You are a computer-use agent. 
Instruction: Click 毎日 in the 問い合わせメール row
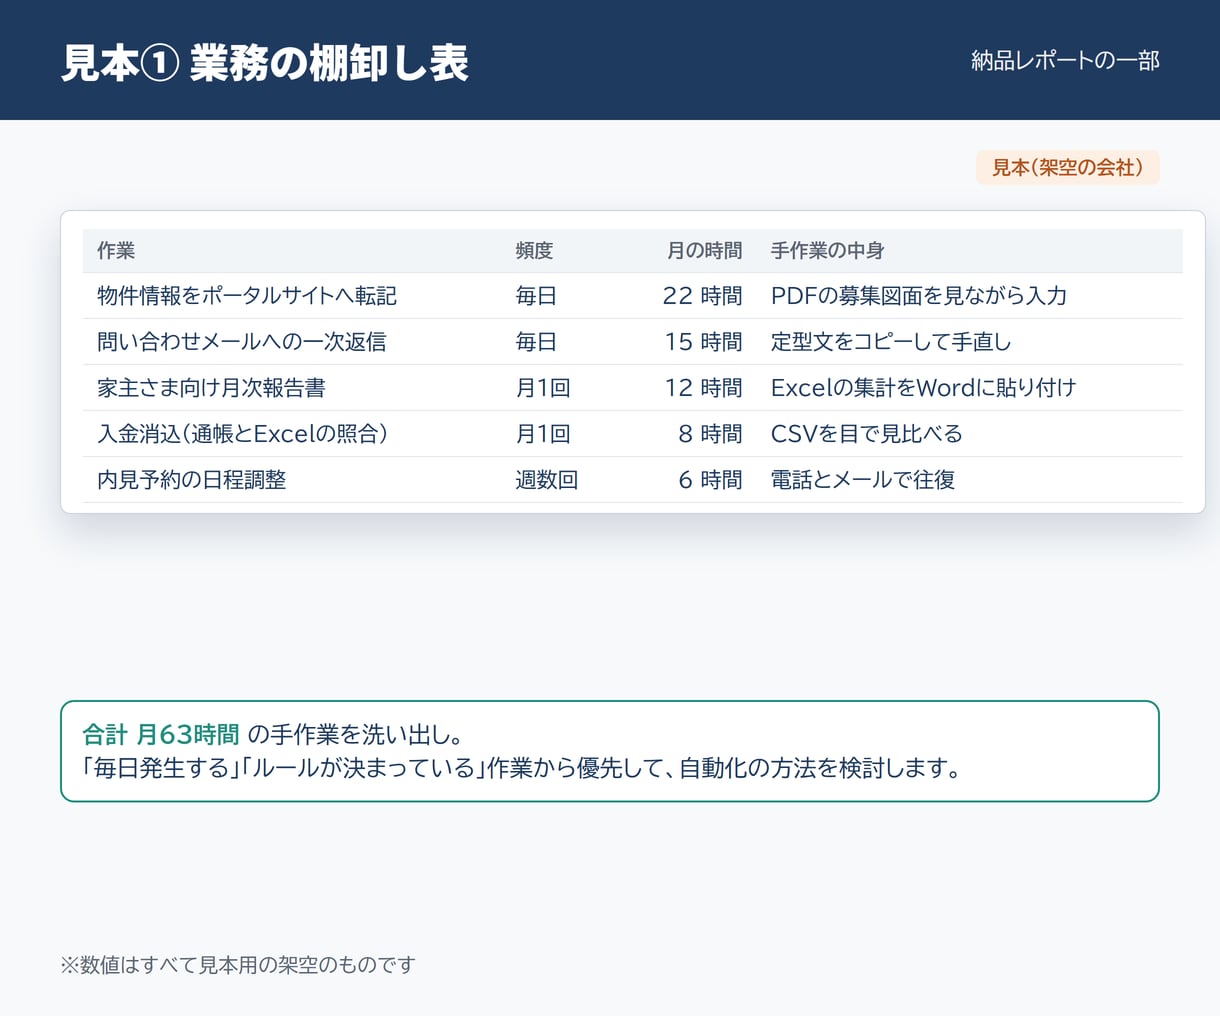pyautogui.click(x=536, y=342)
